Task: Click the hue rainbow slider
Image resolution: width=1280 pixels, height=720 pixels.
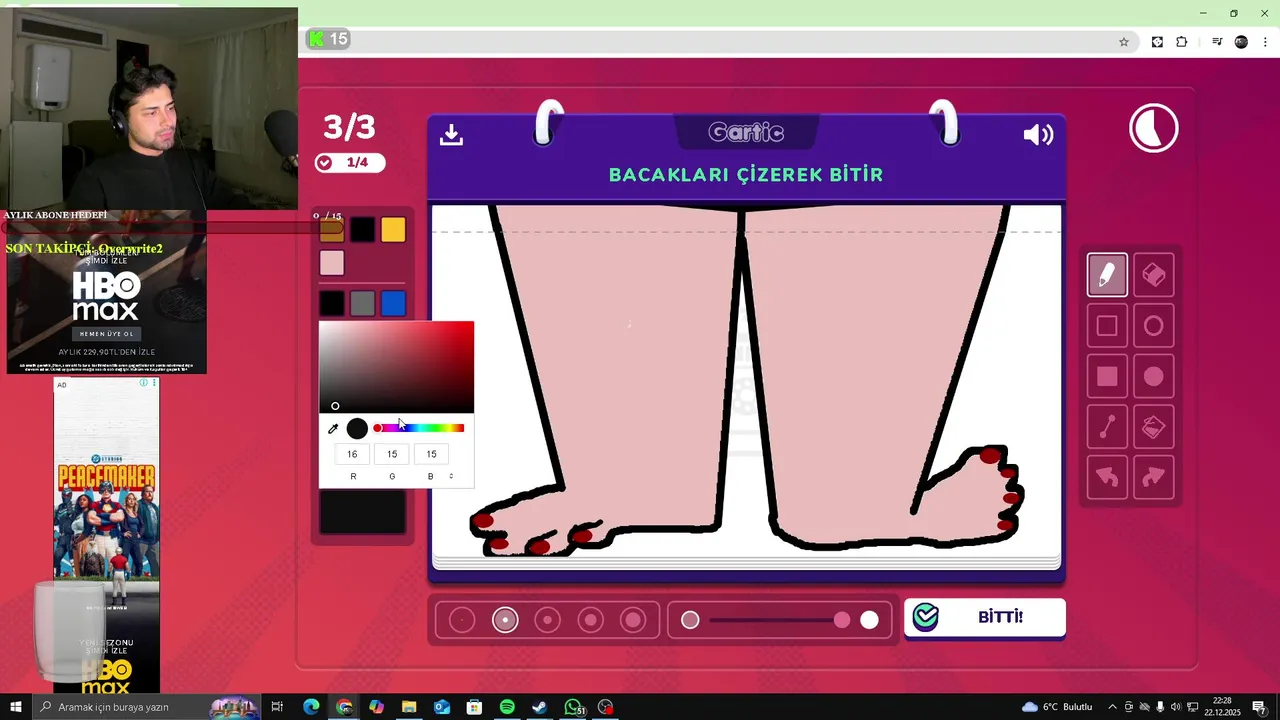Action: [419, 428]
